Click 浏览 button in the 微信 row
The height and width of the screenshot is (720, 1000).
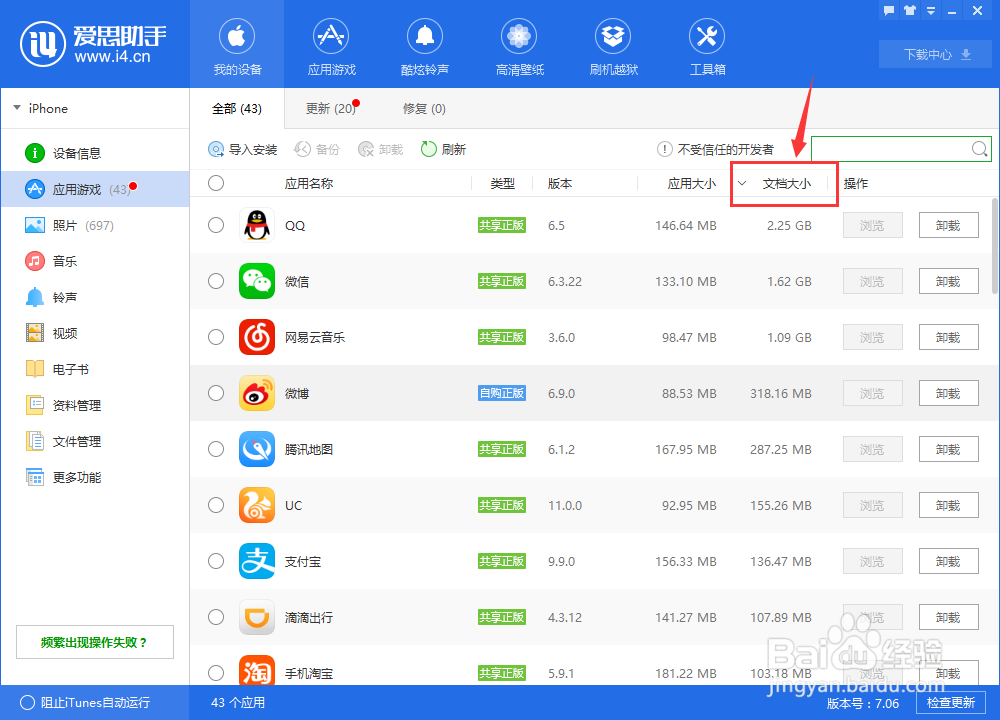pyautogui.click(x=872, y=281)
